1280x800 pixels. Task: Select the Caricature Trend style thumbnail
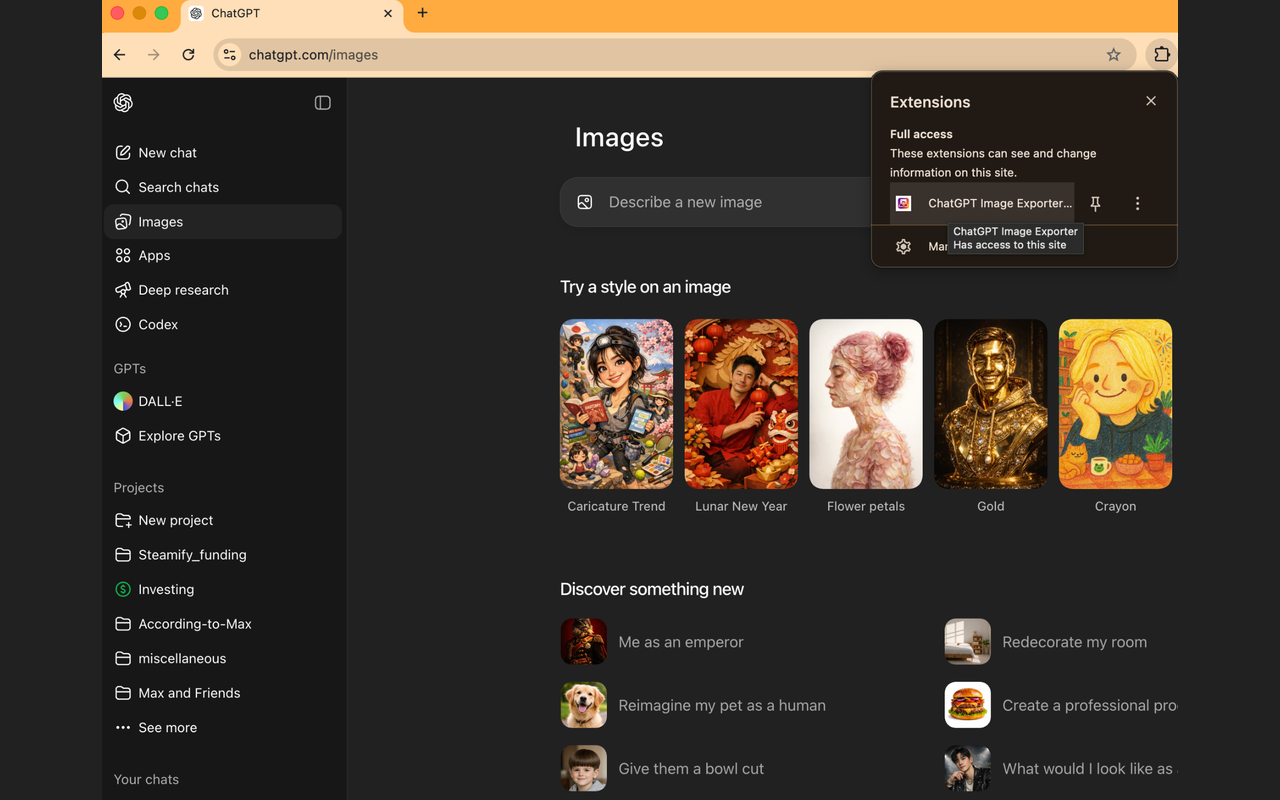point(616,404)
